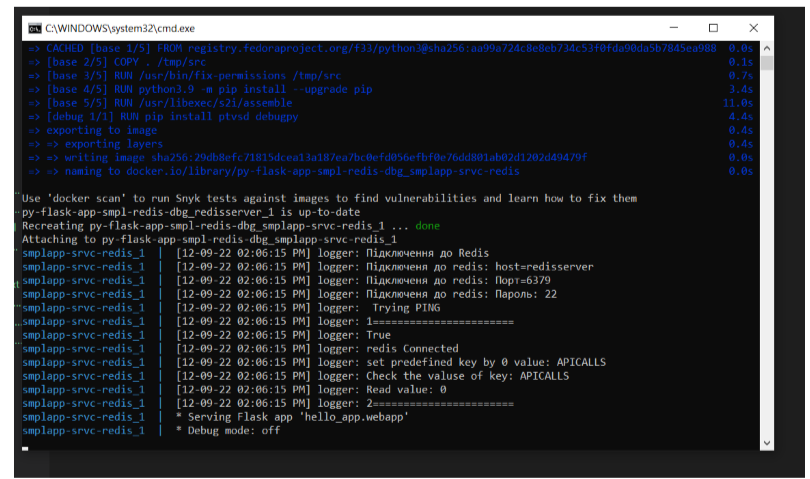Viewport: 810px width, 479px height.
Task: Minimize the cmd.exe window
Action: [668, 28]
